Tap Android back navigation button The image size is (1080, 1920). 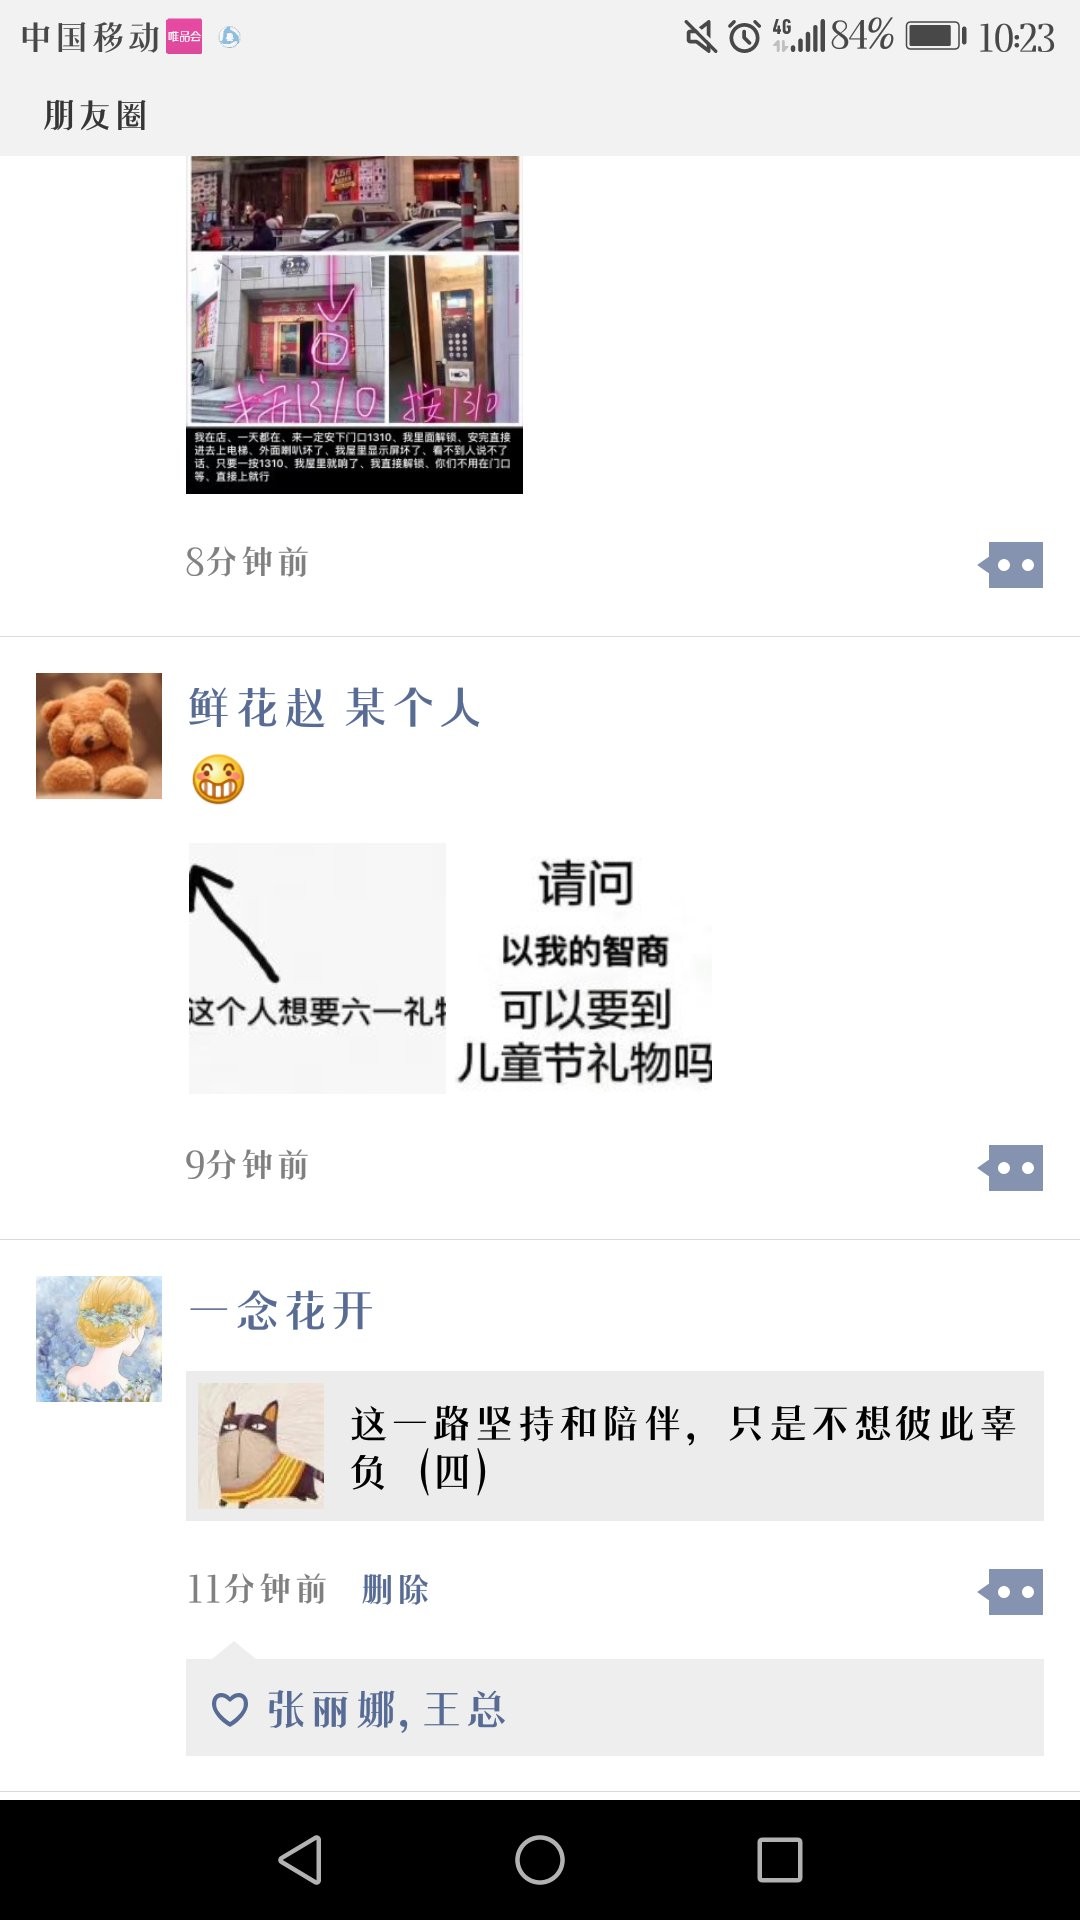[x=300, y=1860]
